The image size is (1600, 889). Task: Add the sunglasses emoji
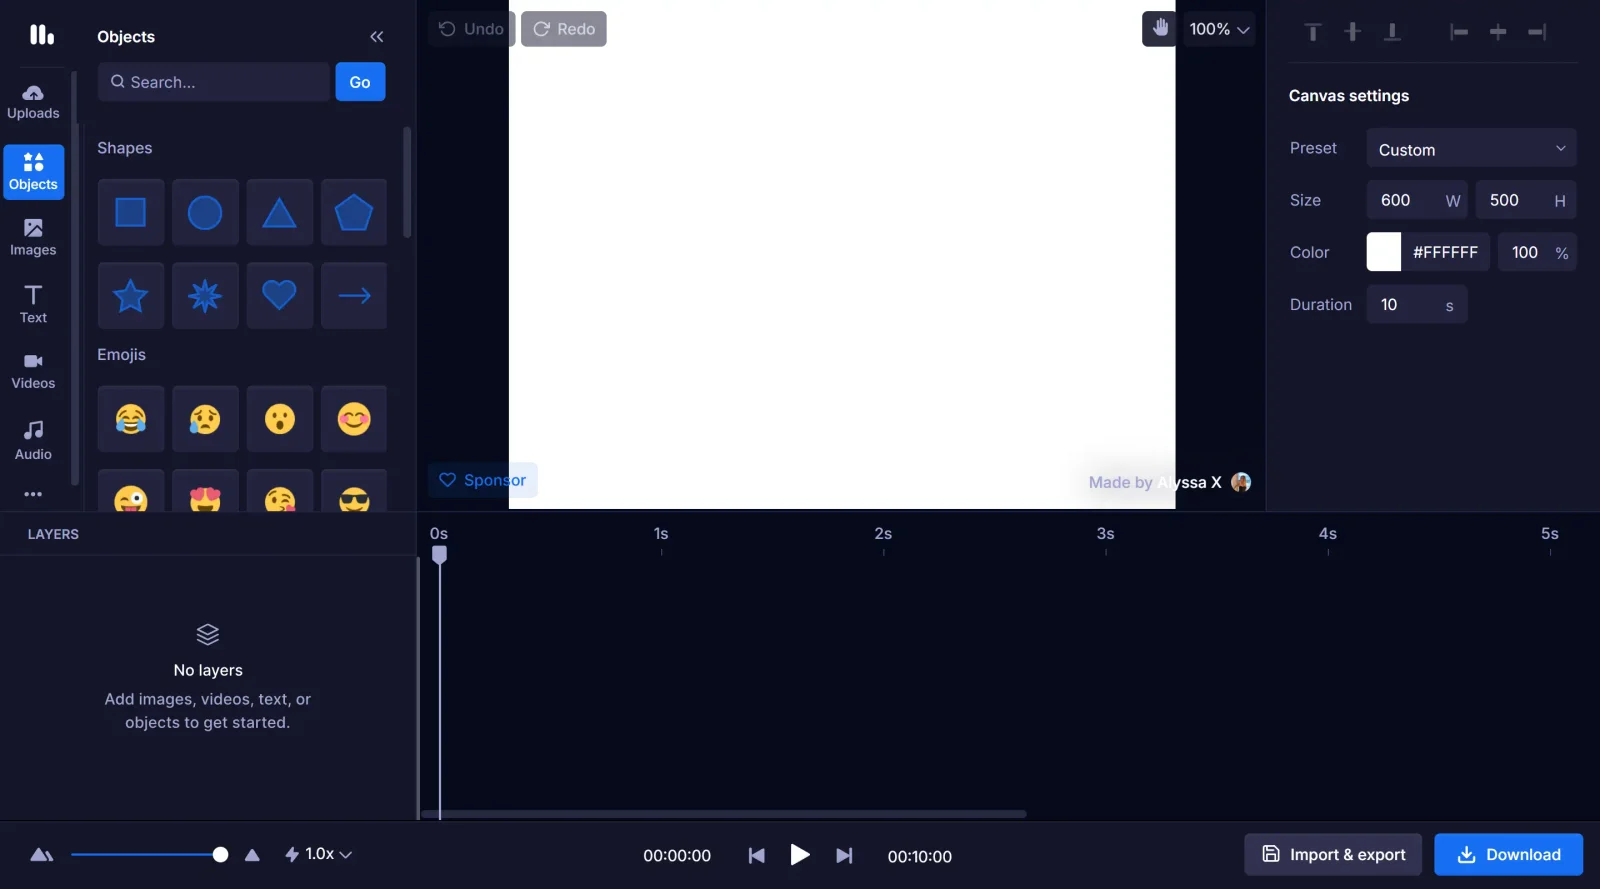point(354,492)
